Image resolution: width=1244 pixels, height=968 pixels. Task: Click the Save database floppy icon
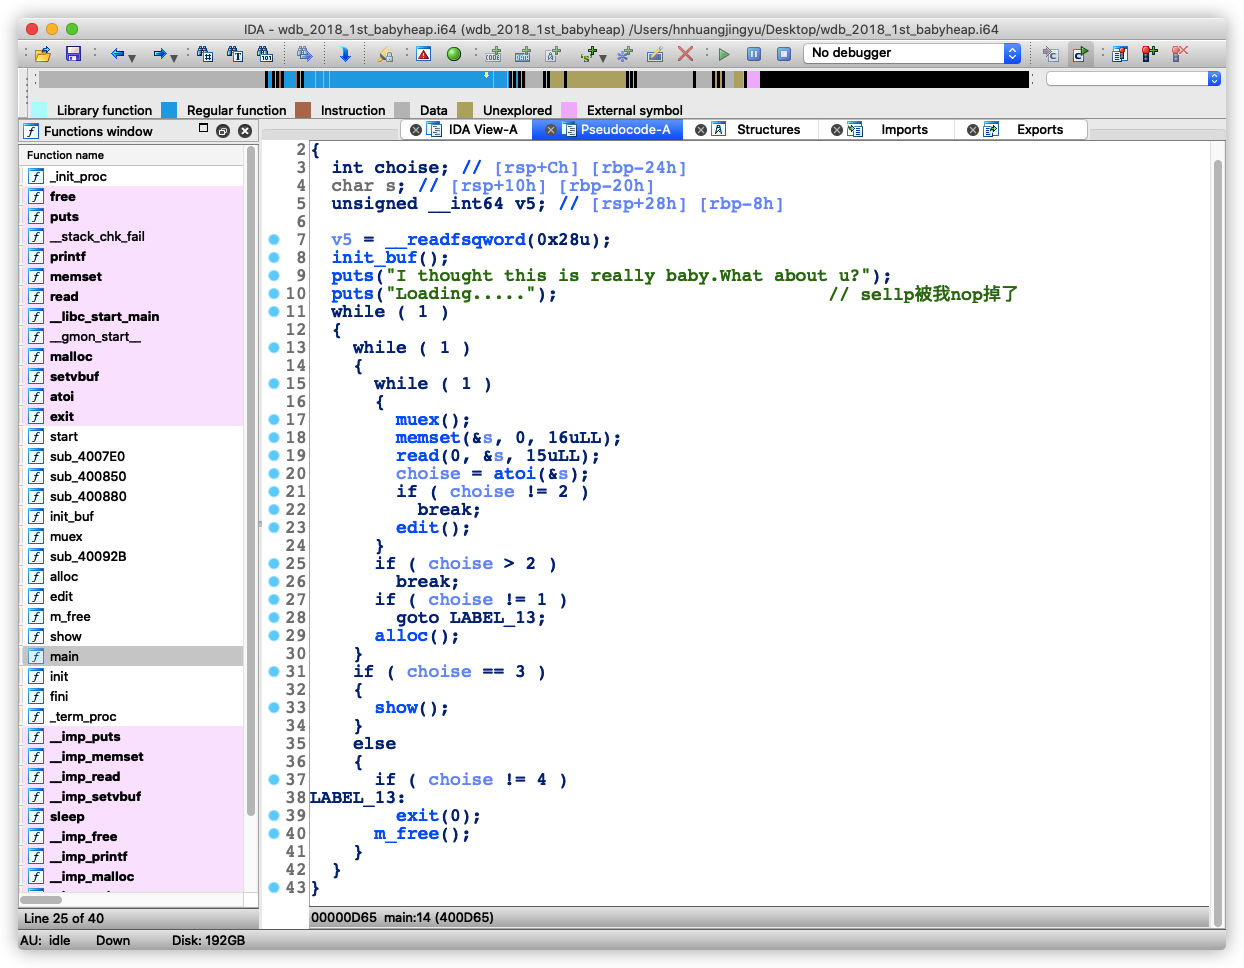(x=73, y=54)
